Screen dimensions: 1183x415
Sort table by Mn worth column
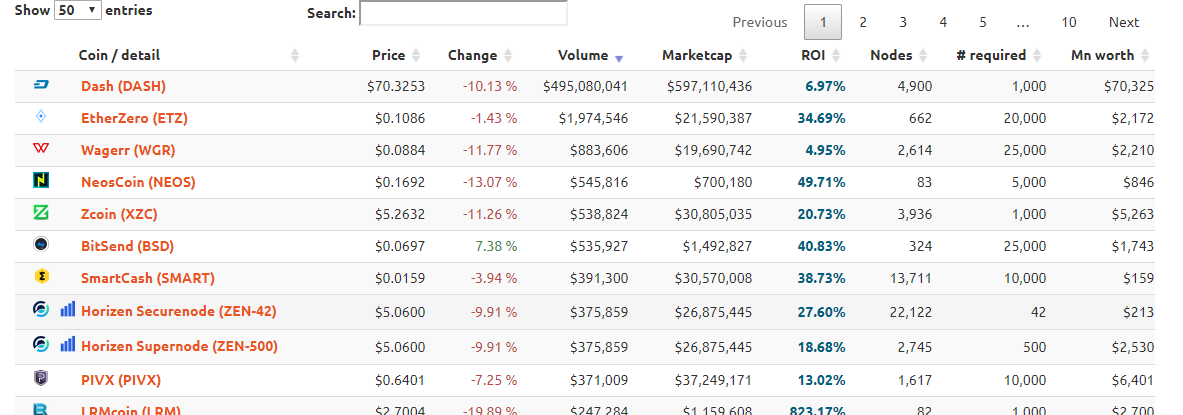click(x=1111, y=55)
